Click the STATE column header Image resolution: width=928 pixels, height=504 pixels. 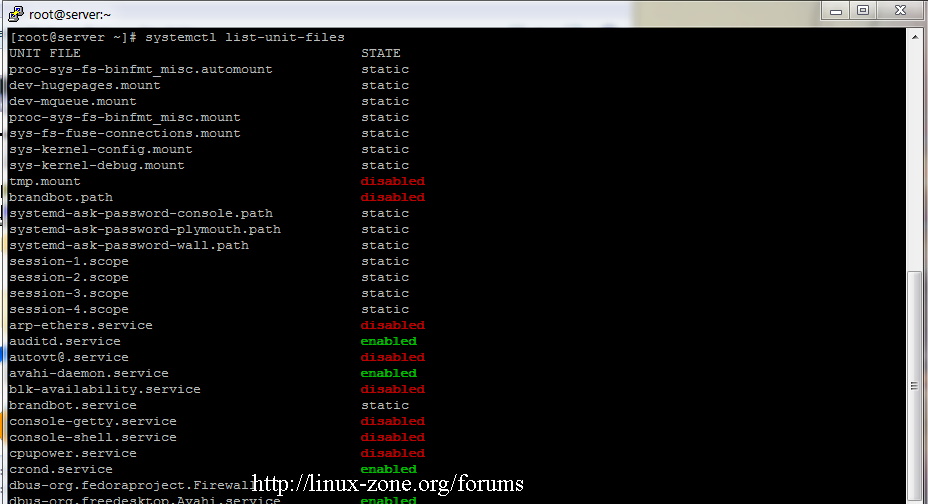tap(381, 53)
